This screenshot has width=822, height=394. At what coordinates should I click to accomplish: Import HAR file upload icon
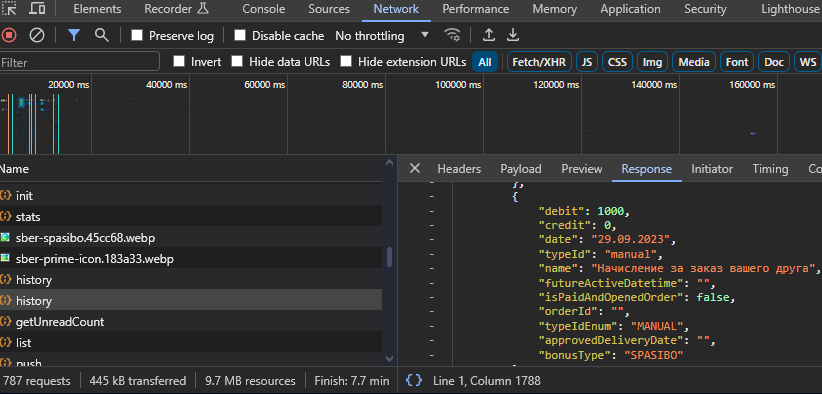coord(489,36)
